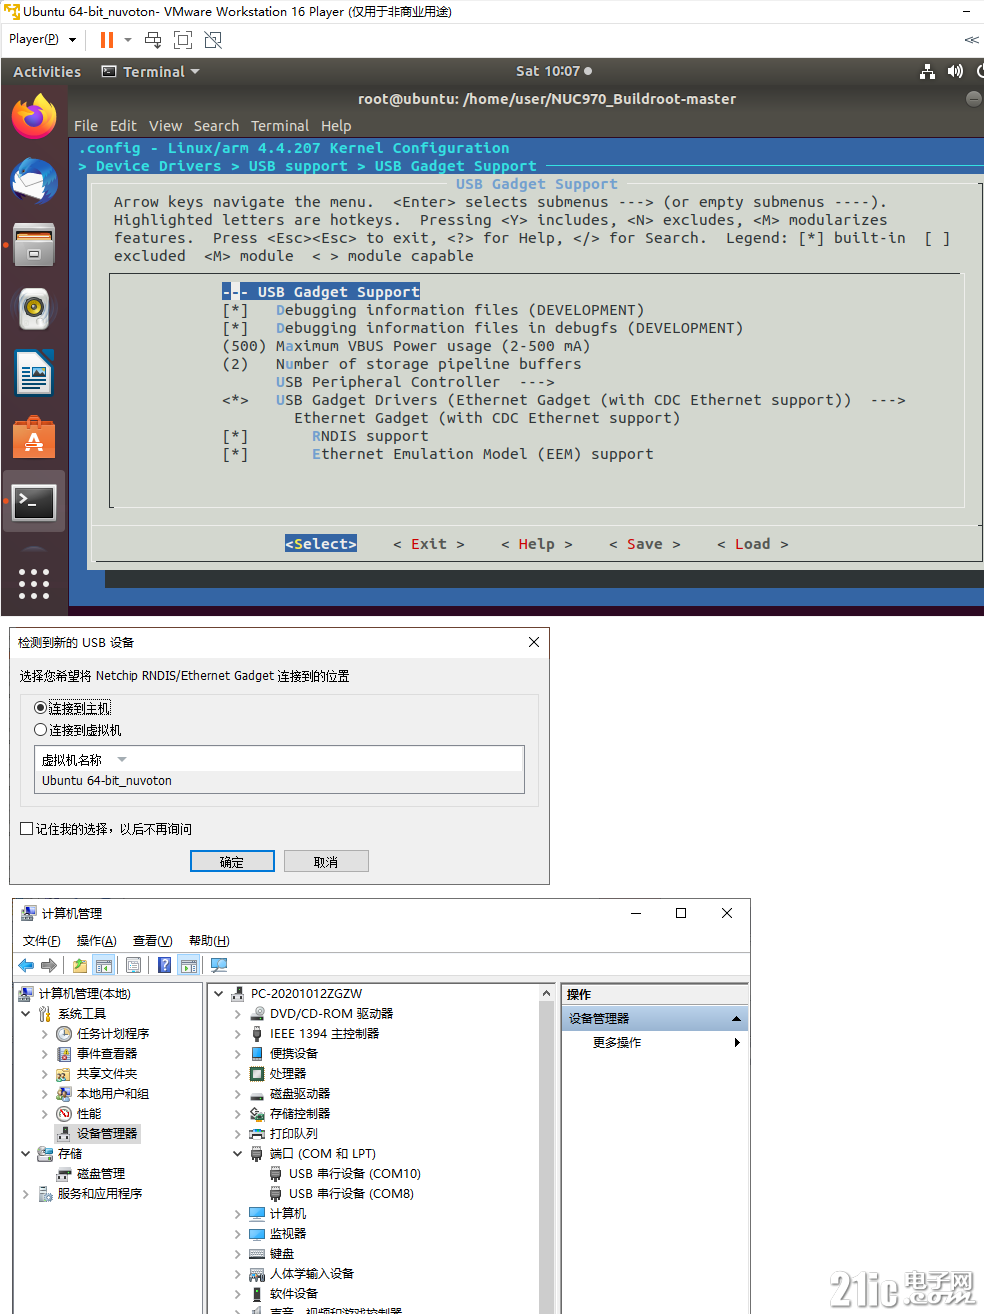This screenshot has height=1314, width=984.
Task: Click blue Help question mark icon
Action: point(165,965)
